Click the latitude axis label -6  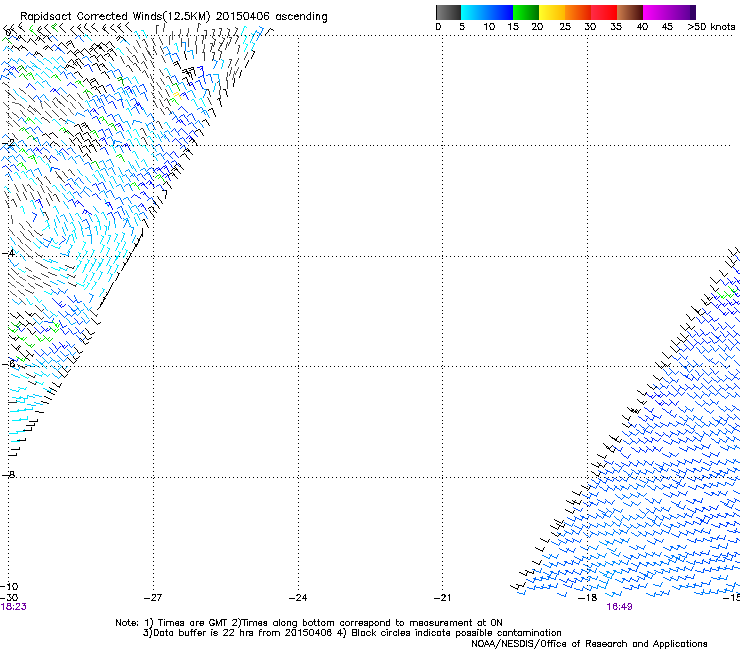coord(8,364)
